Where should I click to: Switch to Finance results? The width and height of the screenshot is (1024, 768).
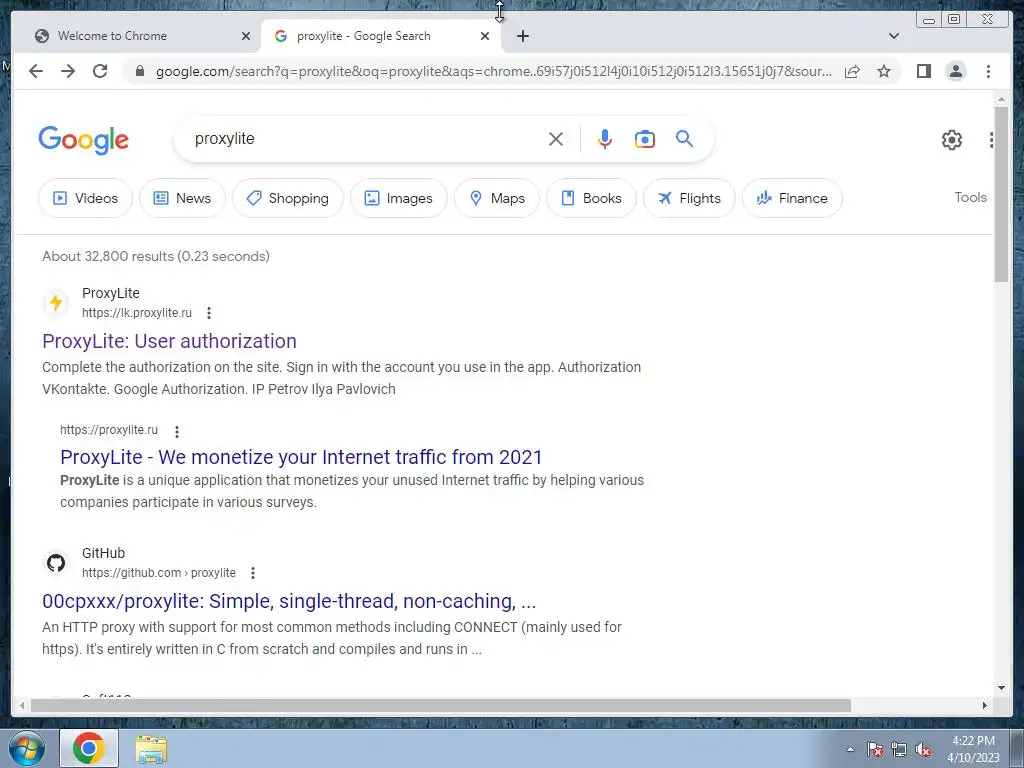point(792,198)
